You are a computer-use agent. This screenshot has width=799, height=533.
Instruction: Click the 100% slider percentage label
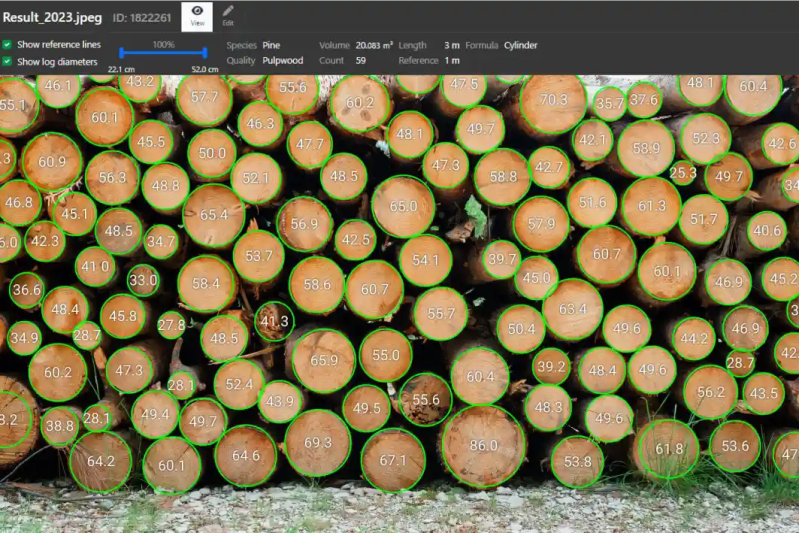(x=163, y=44)
